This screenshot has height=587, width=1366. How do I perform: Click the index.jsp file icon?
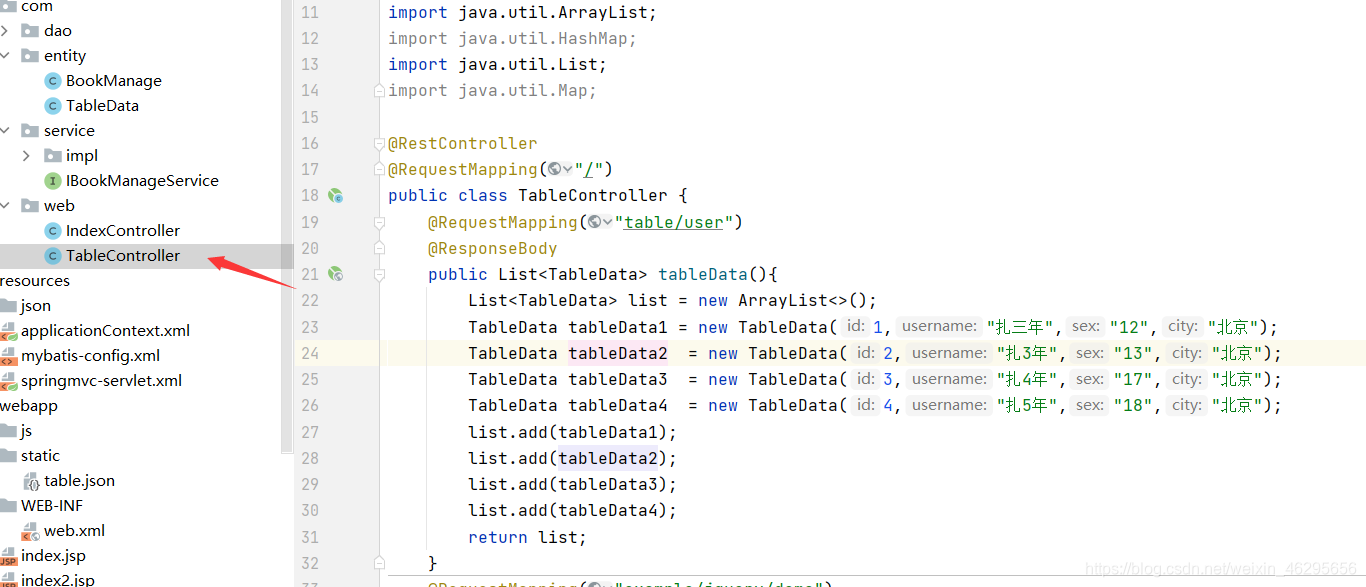pos(8,557)
